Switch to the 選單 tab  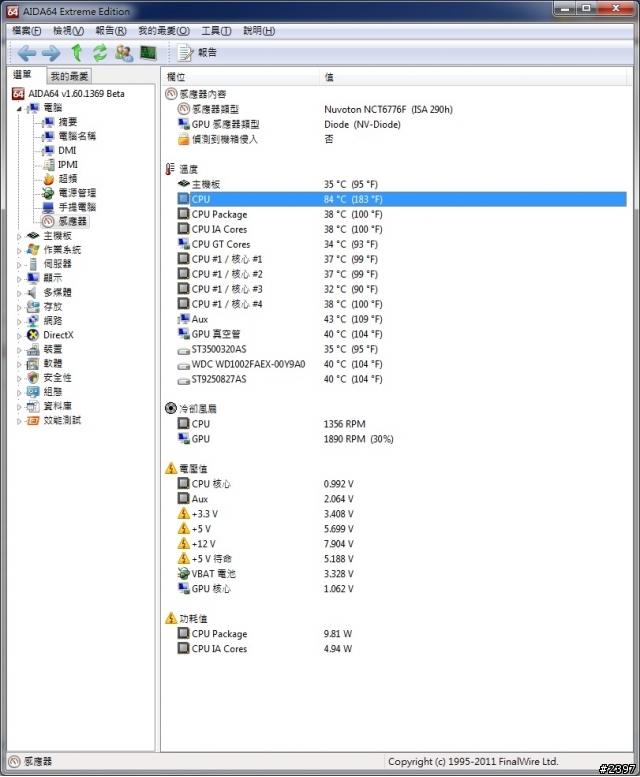(23, 75)
